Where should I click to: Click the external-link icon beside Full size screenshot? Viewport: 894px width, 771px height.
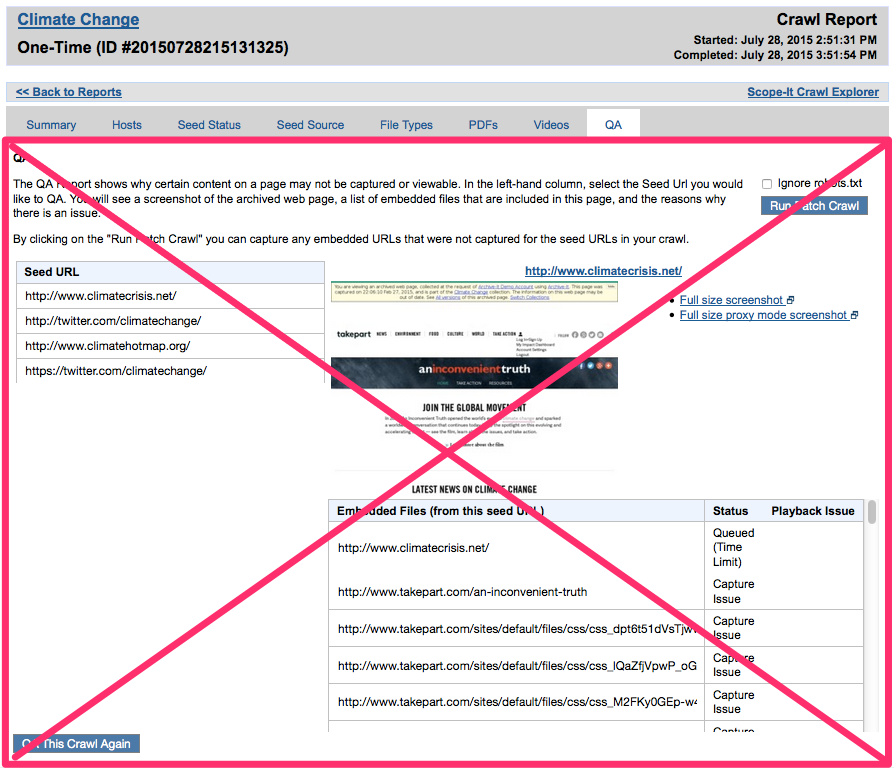tap(790, 300)
